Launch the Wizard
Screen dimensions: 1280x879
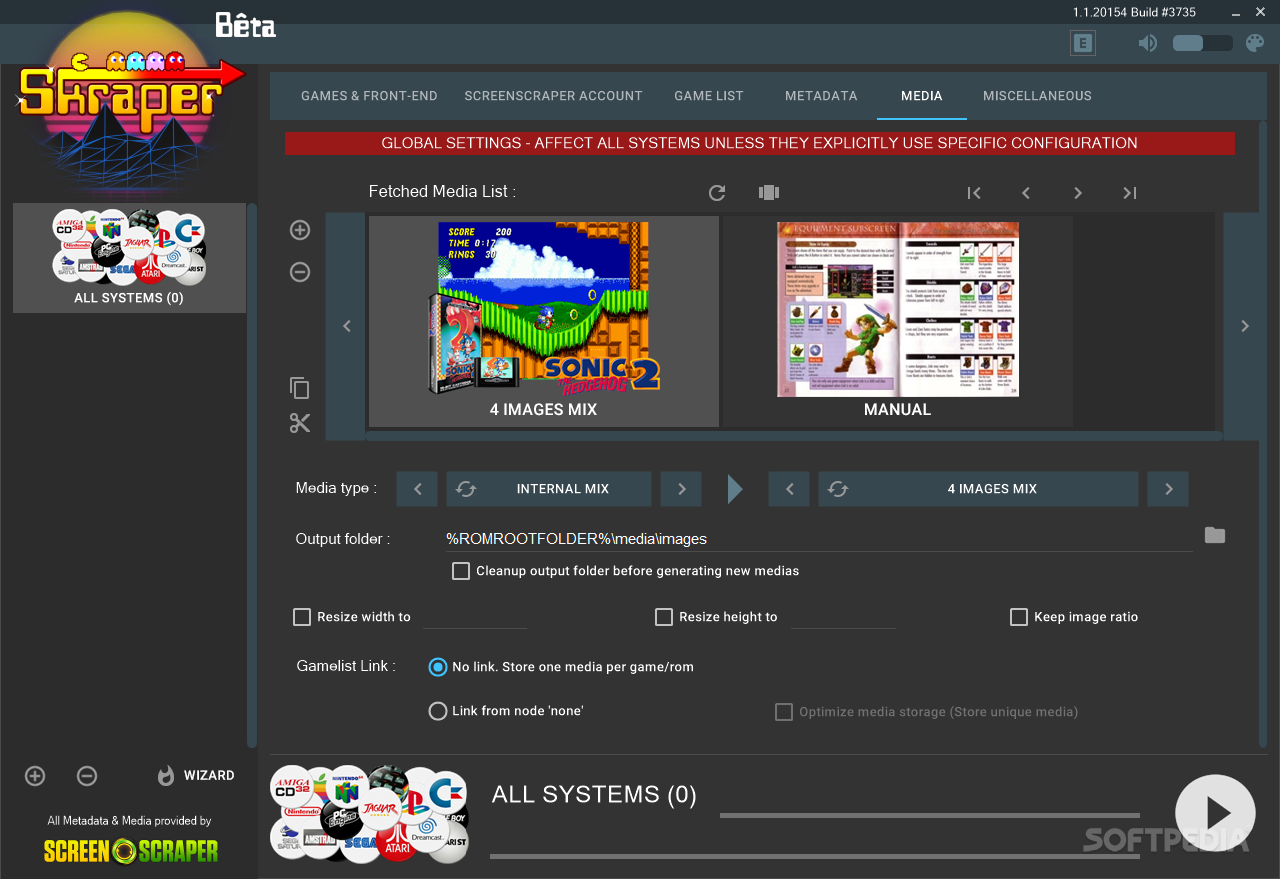196,776
